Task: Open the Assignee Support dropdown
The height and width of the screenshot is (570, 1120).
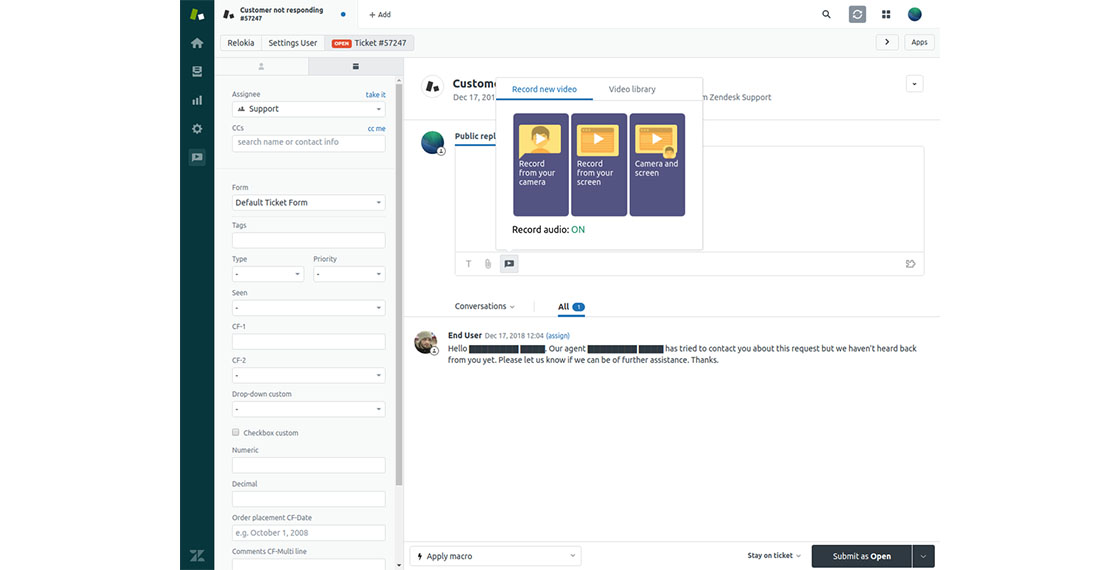Action: 309,109
